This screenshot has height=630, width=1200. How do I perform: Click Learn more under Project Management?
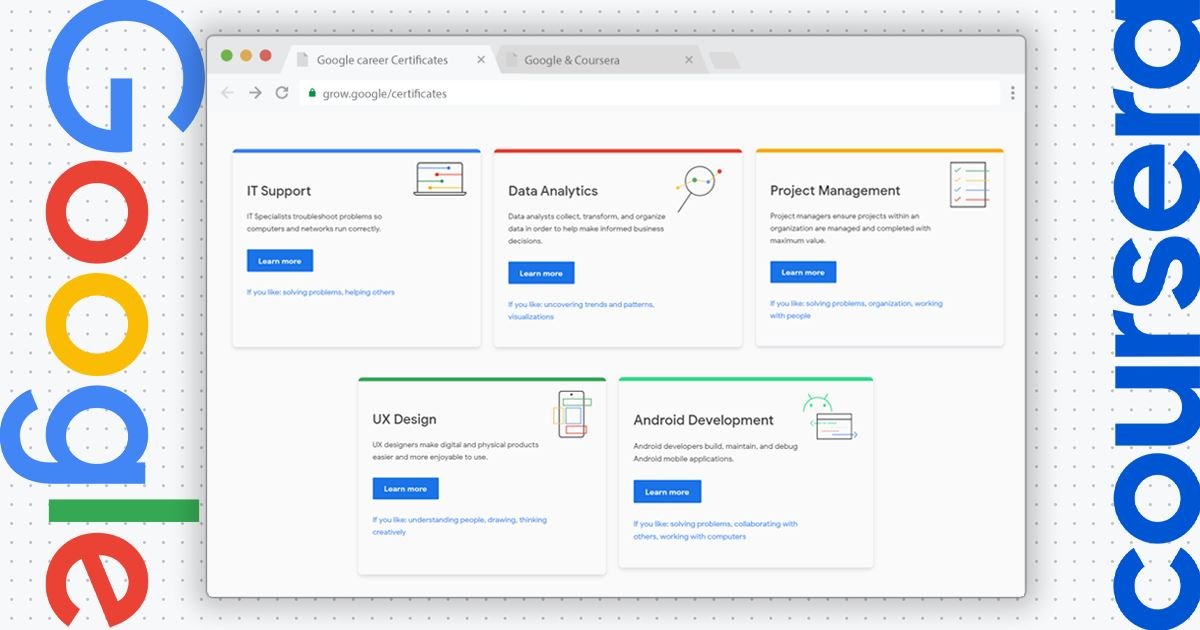coord(803,272)
